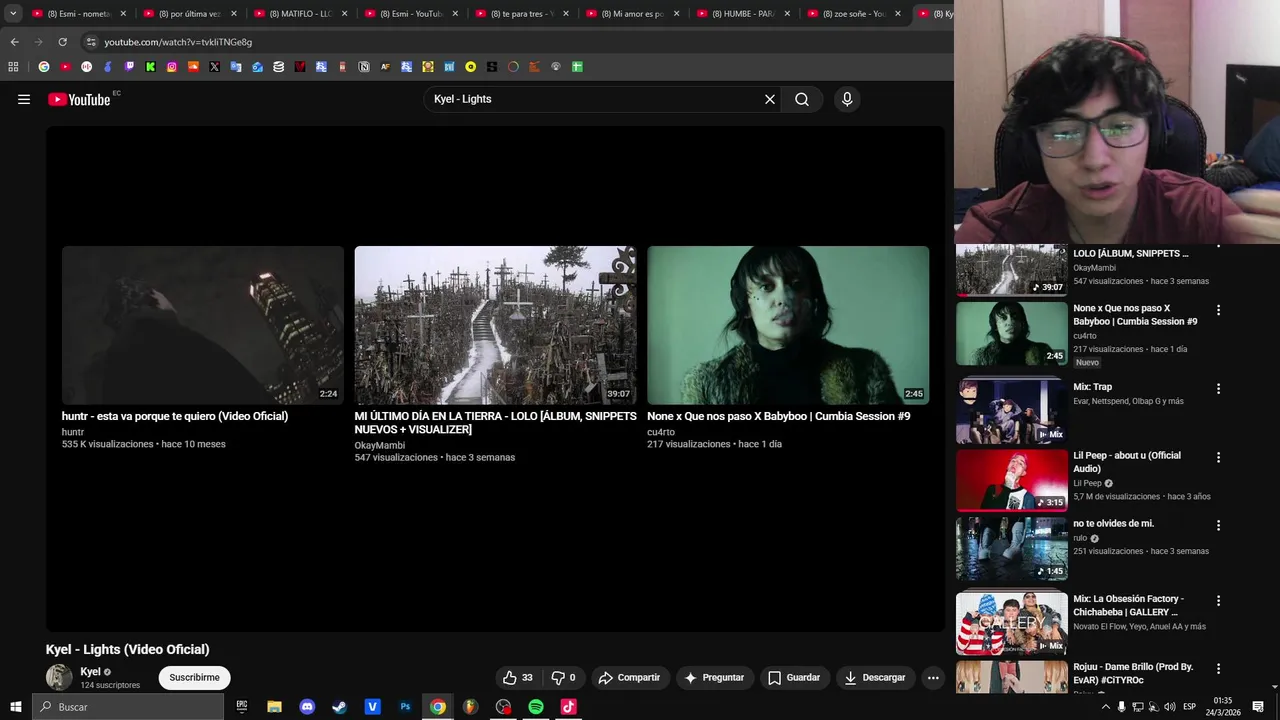1280x720 pixels.
Task: Play 'None x Que nos paso' end-screen thumbnail
Action: point(788,325)
